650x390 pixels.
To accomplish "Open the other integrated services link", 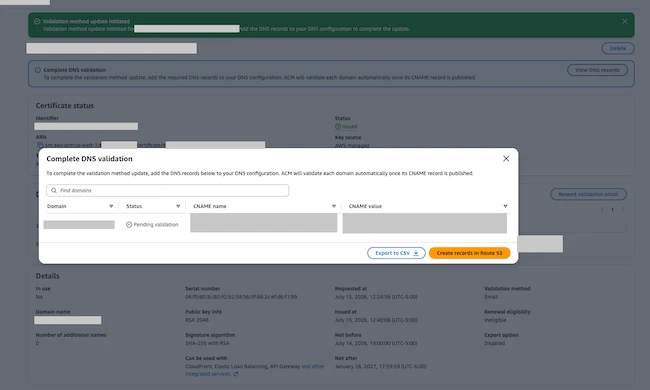I will point(255,370).
